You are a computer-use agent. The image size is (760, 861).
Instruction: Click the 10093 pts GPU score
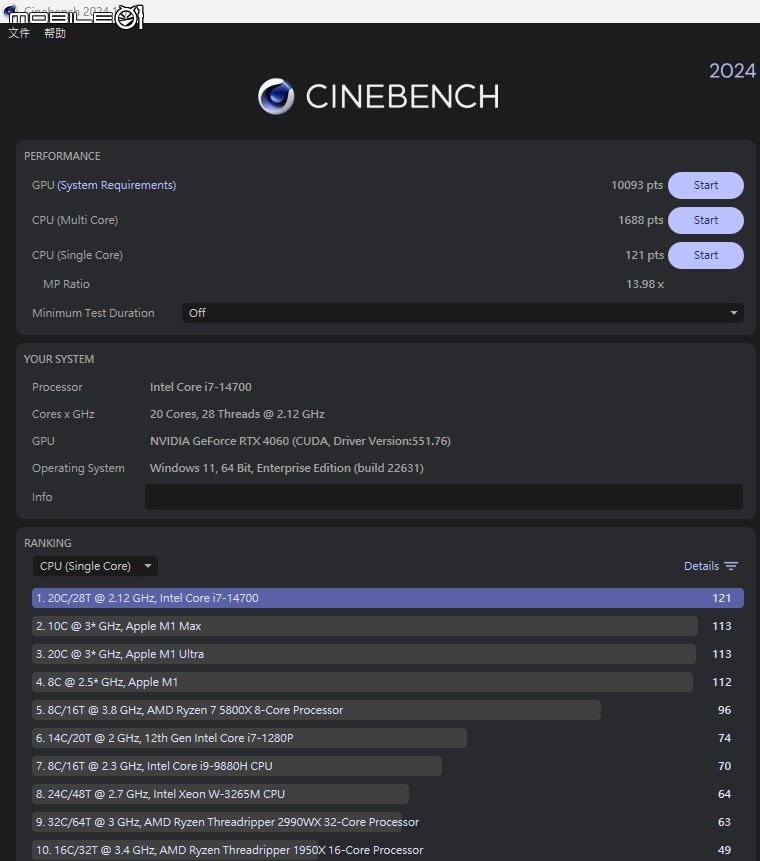tap(637, 185)
